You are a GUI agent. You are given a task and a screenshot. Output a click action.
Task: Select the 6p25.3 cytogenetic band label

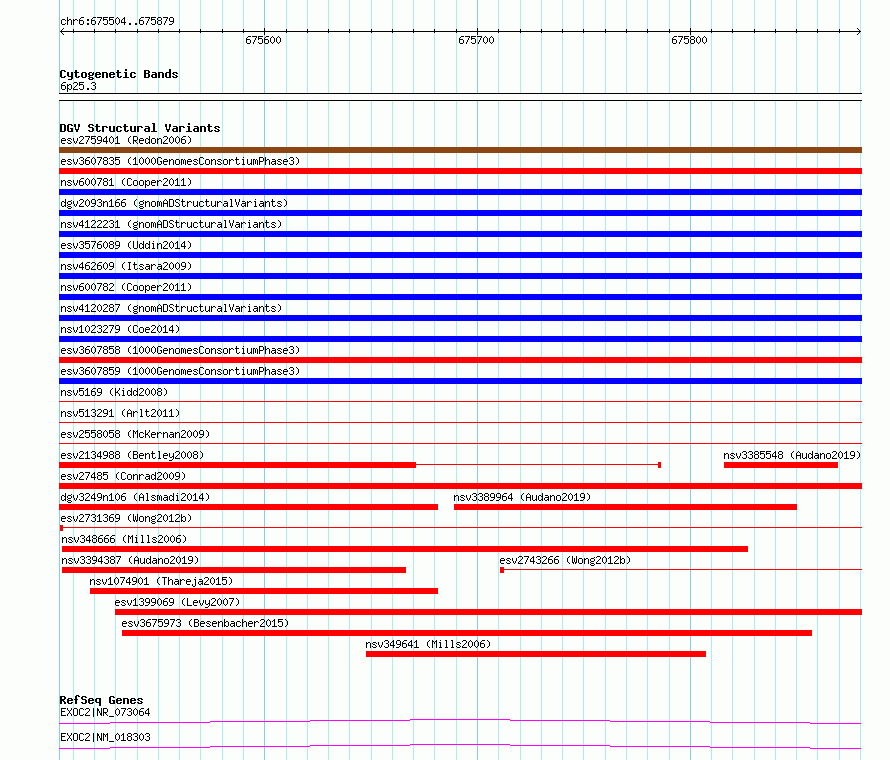click(x=78, y=86)
